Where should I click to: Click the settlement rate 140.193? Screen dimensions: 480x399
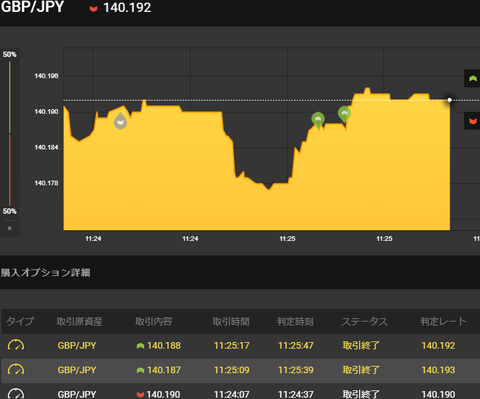[438, 370]
